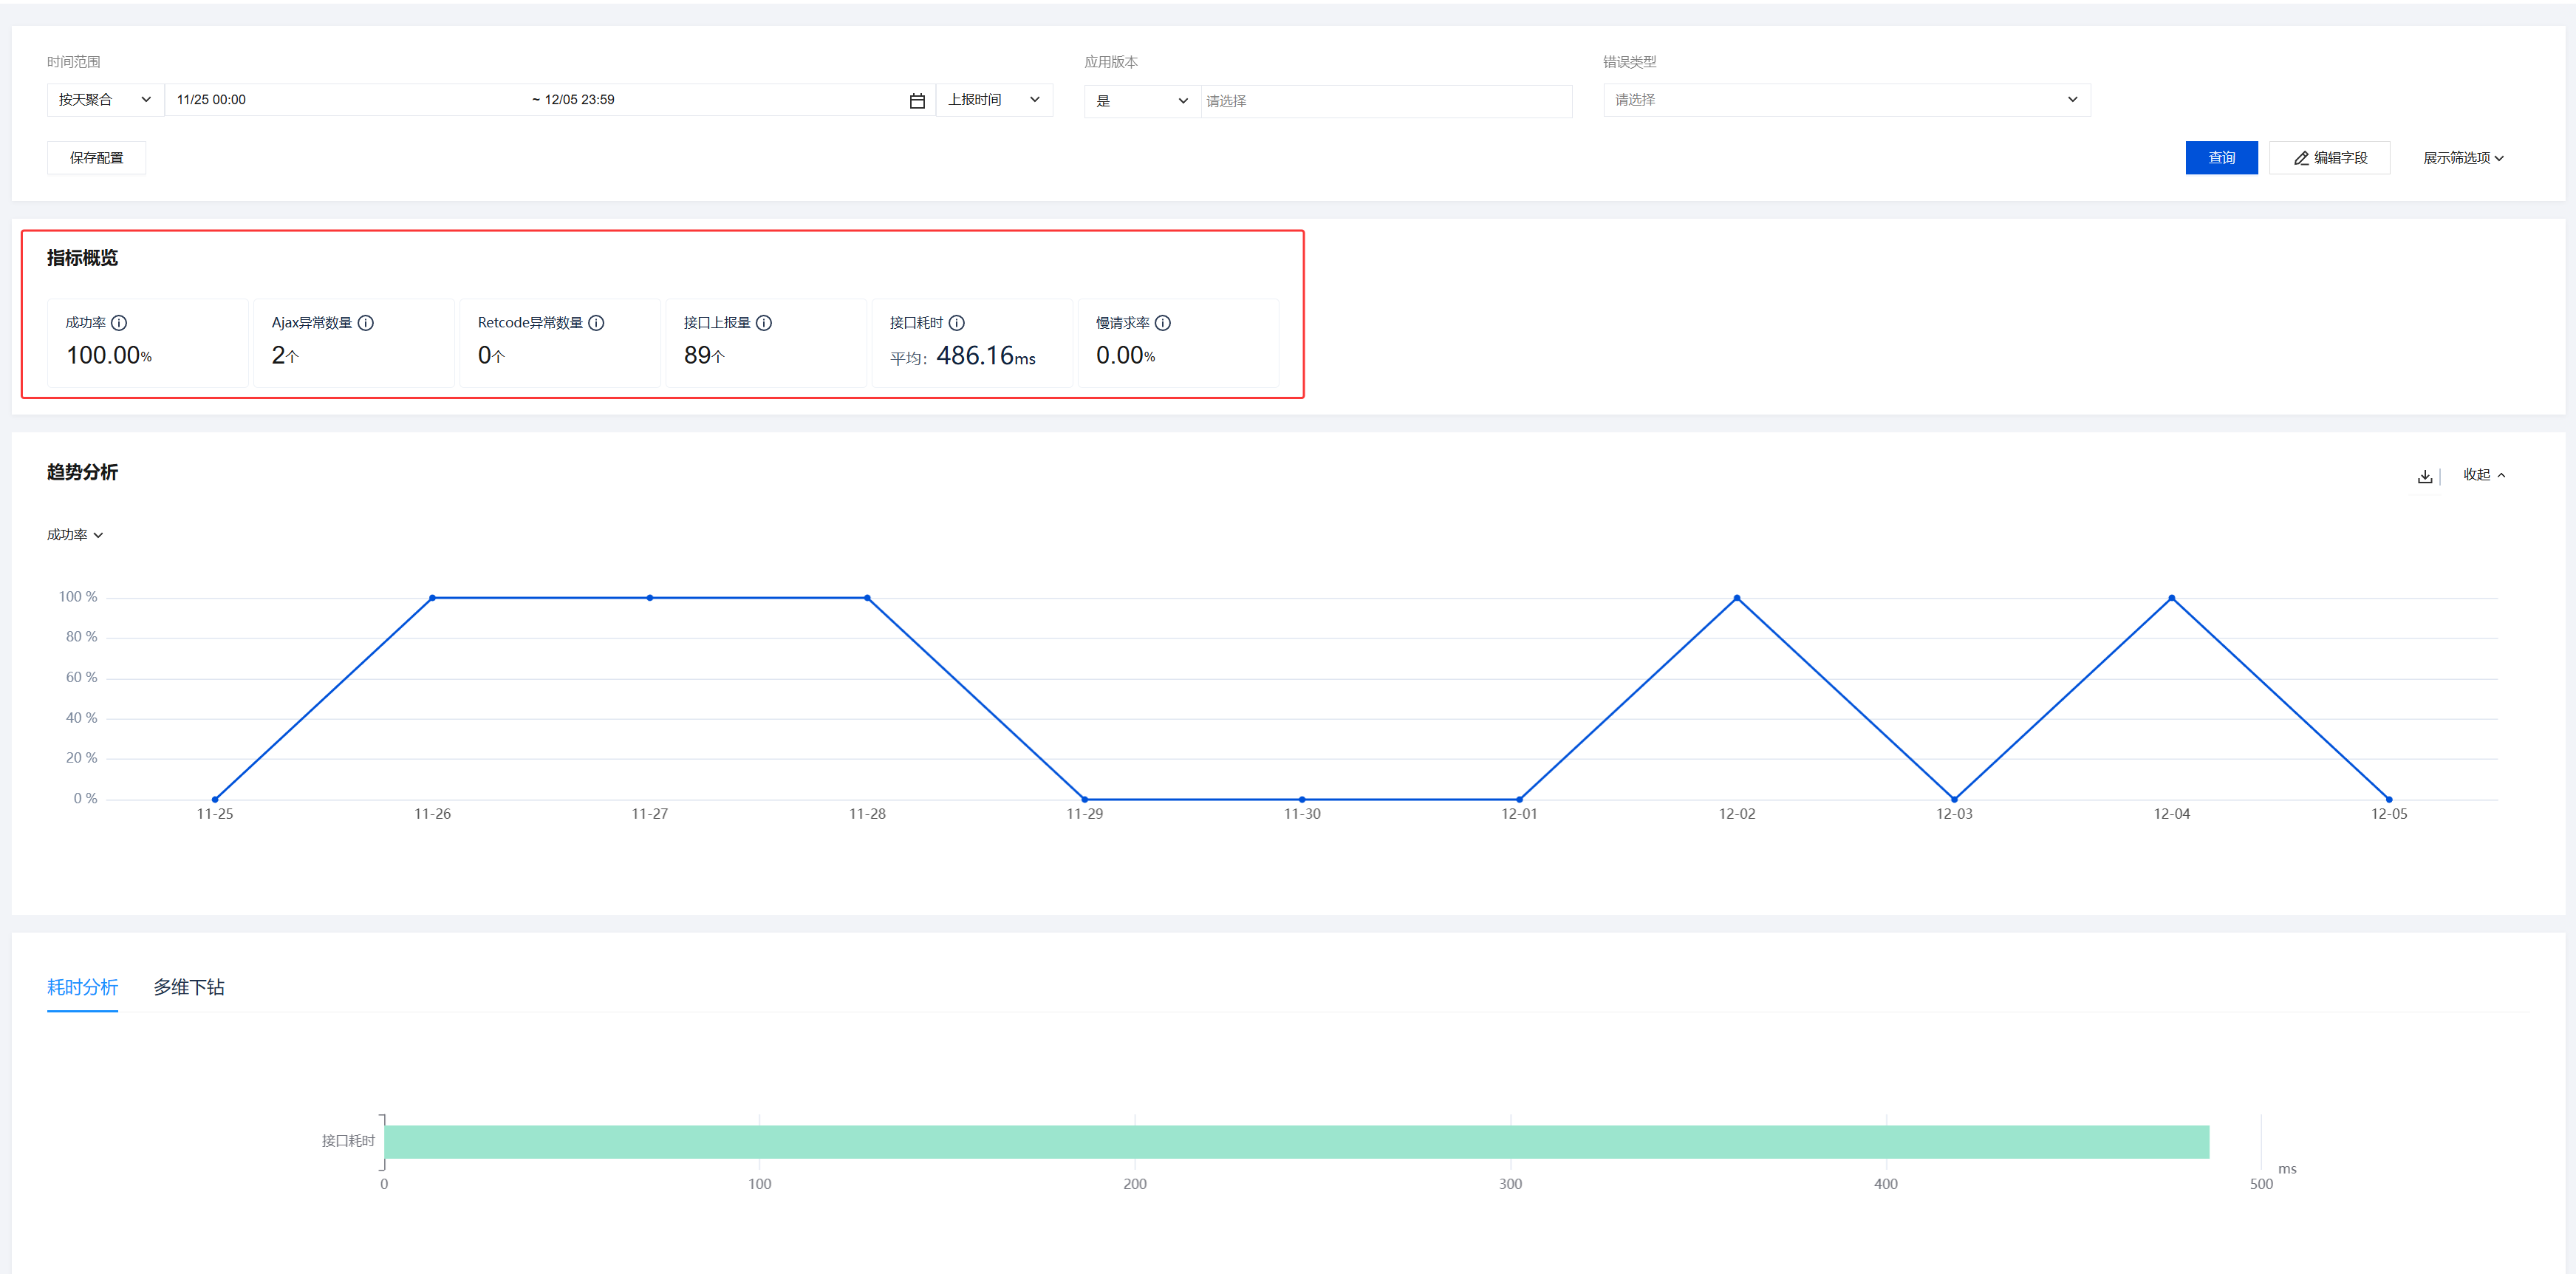
Task: Open the 应用版本 是 condition dropdown
Action: coord(1142,101)
